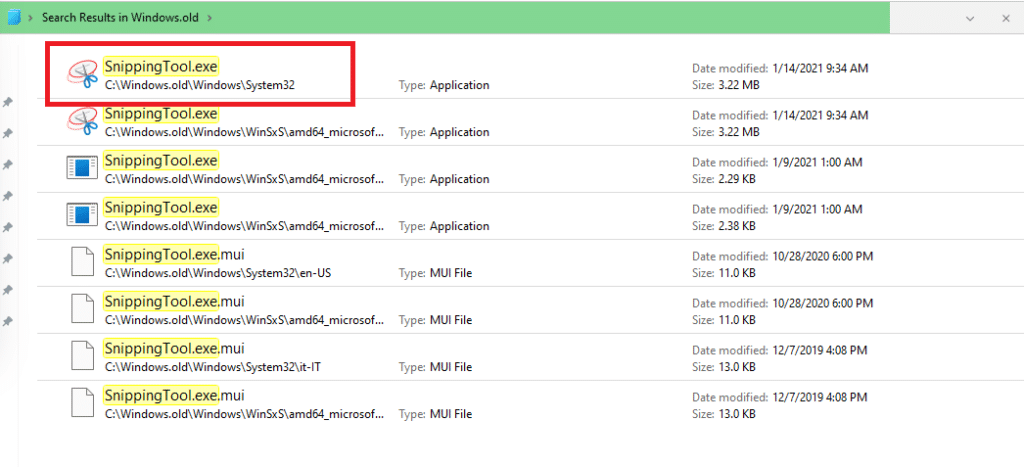Image resolution: width=1024 pixels, height=467 pixels.
Task: Select SnippingTool.exe name dated 1/14/2021 in WinSxS
Action: [161, 113]
